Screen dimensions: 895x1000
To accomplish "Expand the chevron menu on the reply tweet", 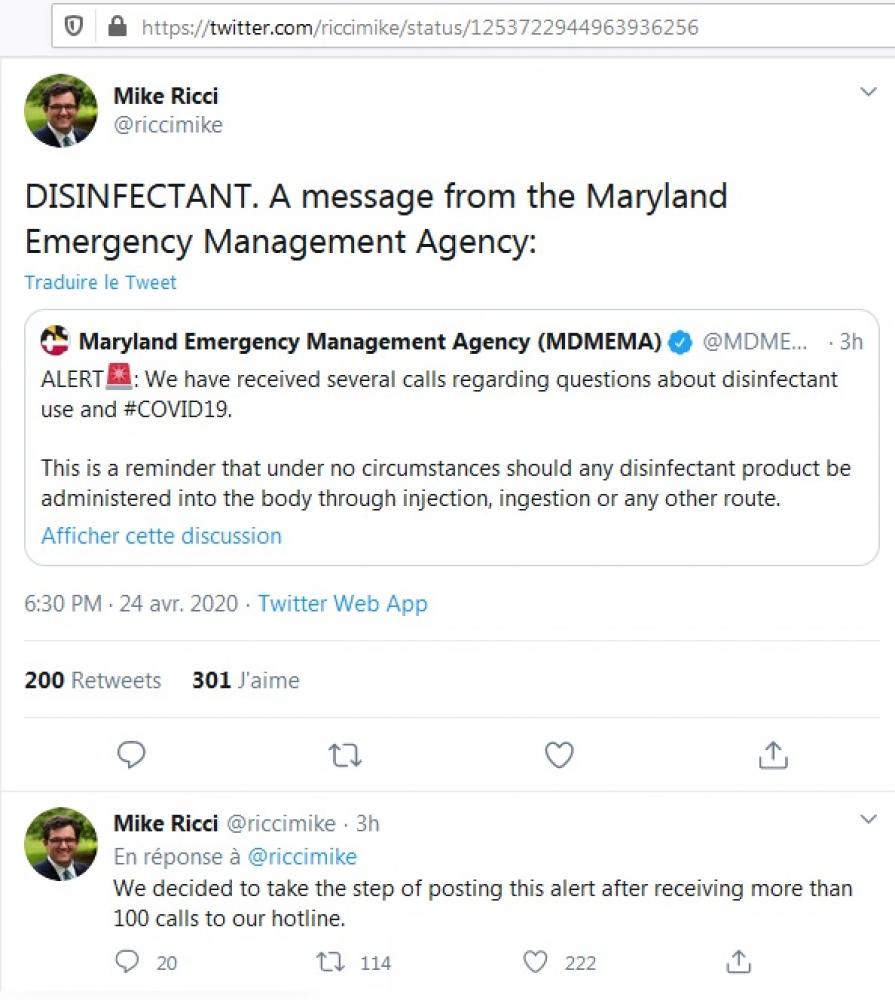I will tap(868, 819).
